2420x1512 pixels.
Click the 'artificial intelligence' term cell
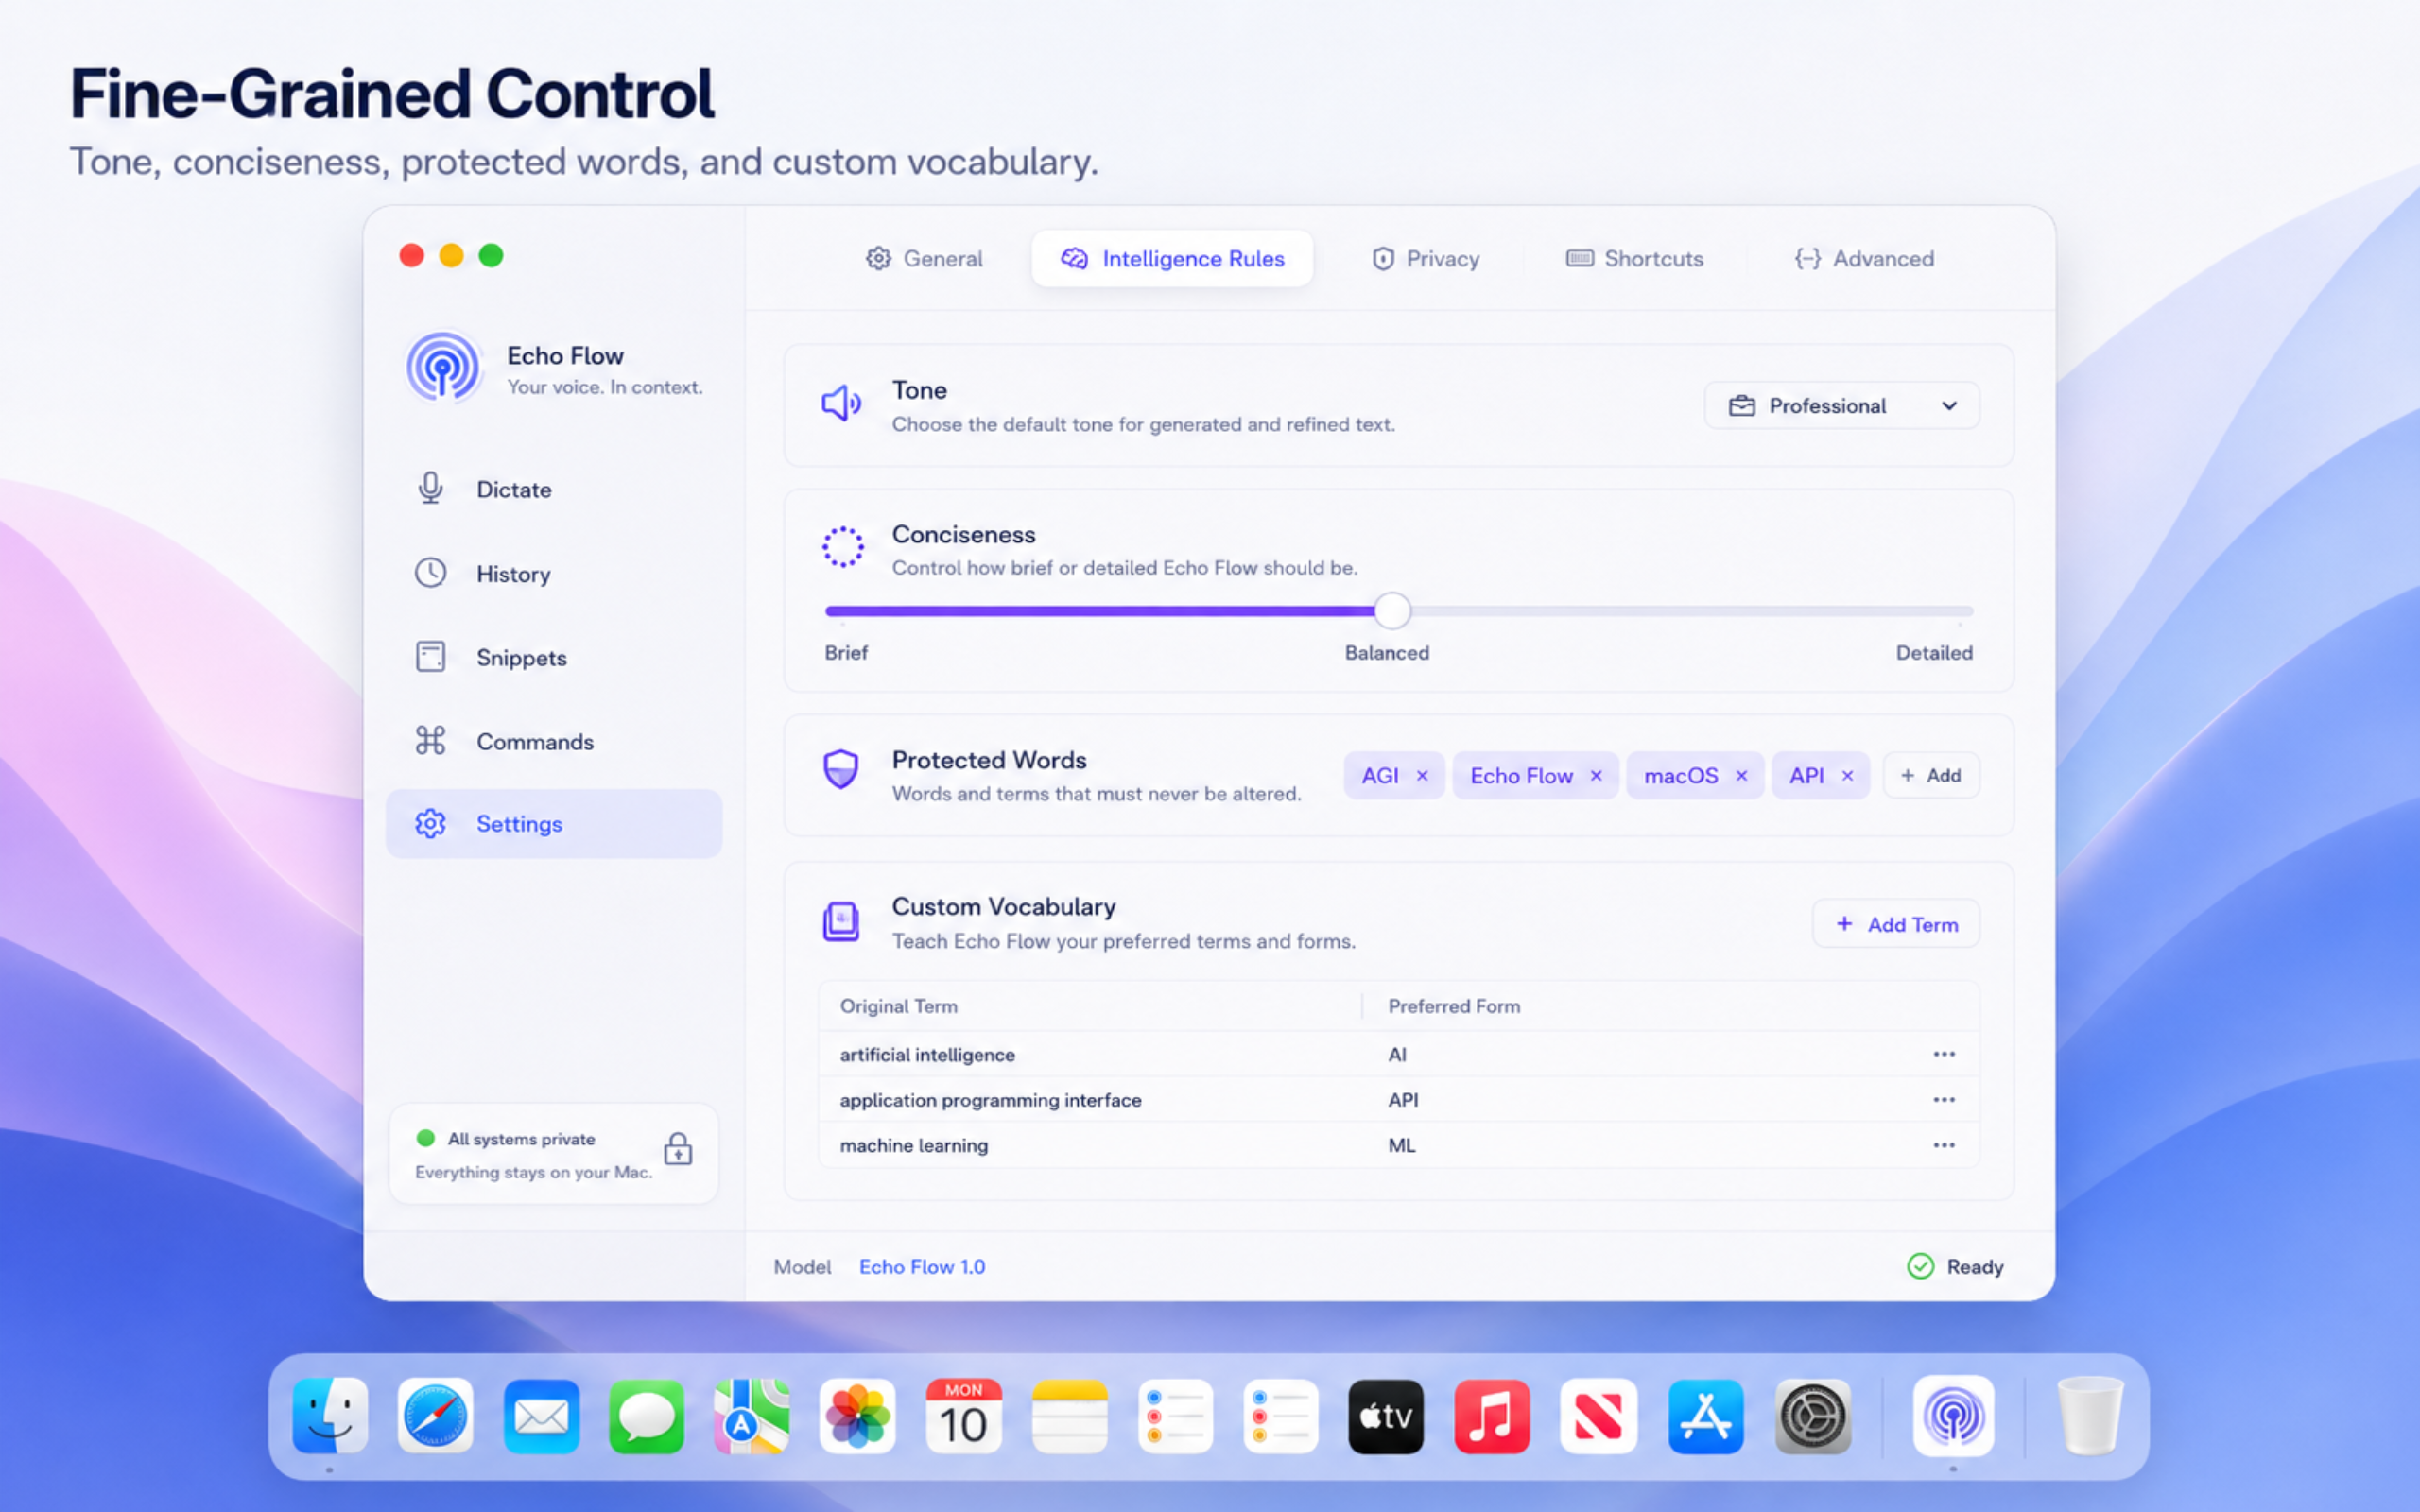[x=927, y=1054]
